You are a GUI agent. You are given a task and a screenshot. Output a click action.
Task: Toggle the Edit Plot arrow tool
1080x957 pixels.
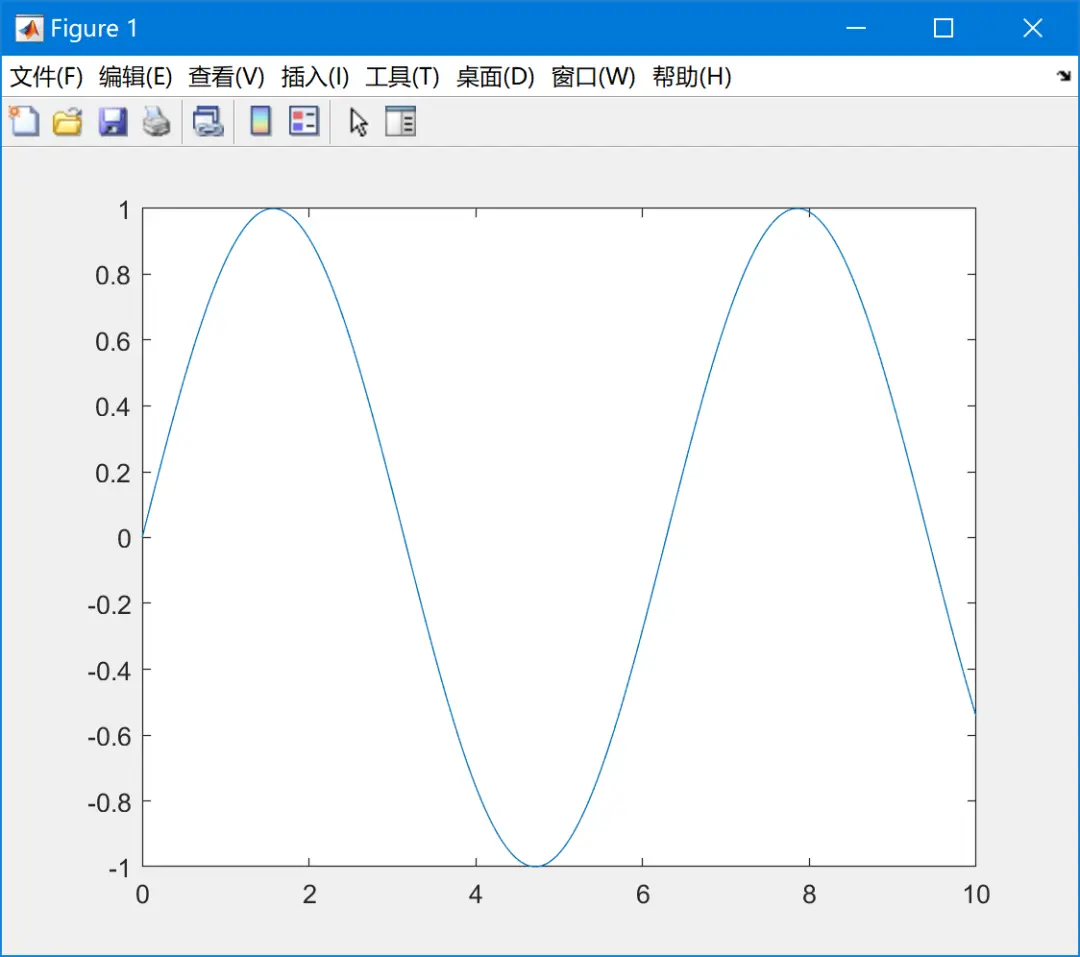click(358, 123)
